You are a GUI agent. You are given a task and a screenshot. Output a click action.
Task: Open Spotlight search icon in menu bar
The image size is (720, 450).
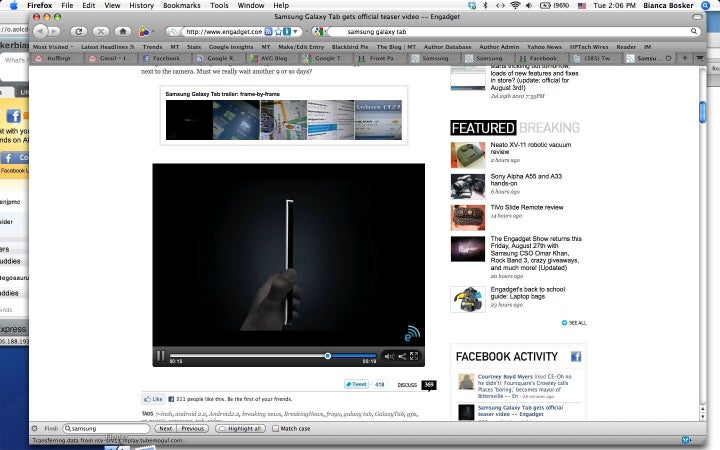706,6
